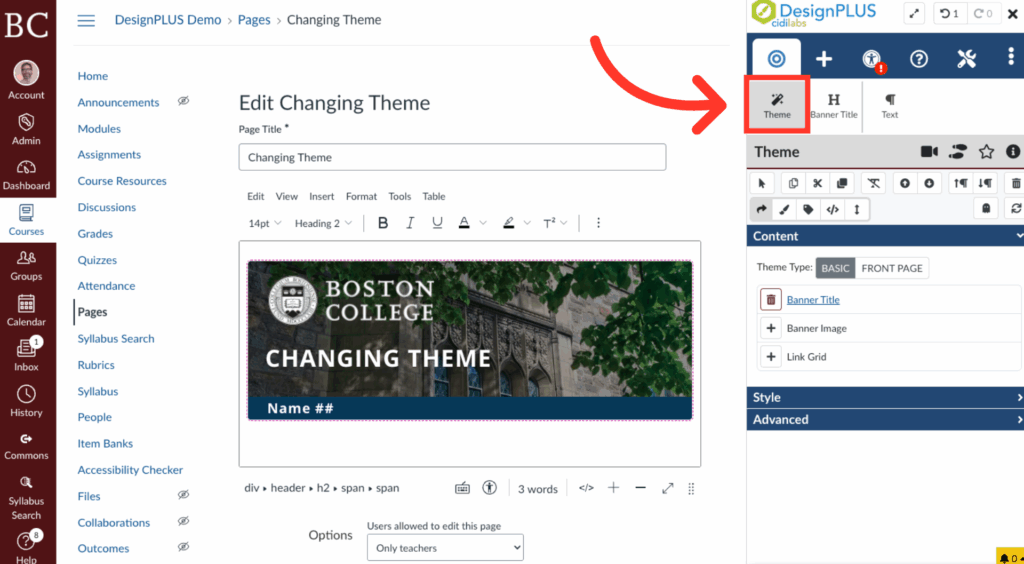Open the DesignPLUS add content plus tab
This screenshot has height=564, width=1024.
pos(824,59)
